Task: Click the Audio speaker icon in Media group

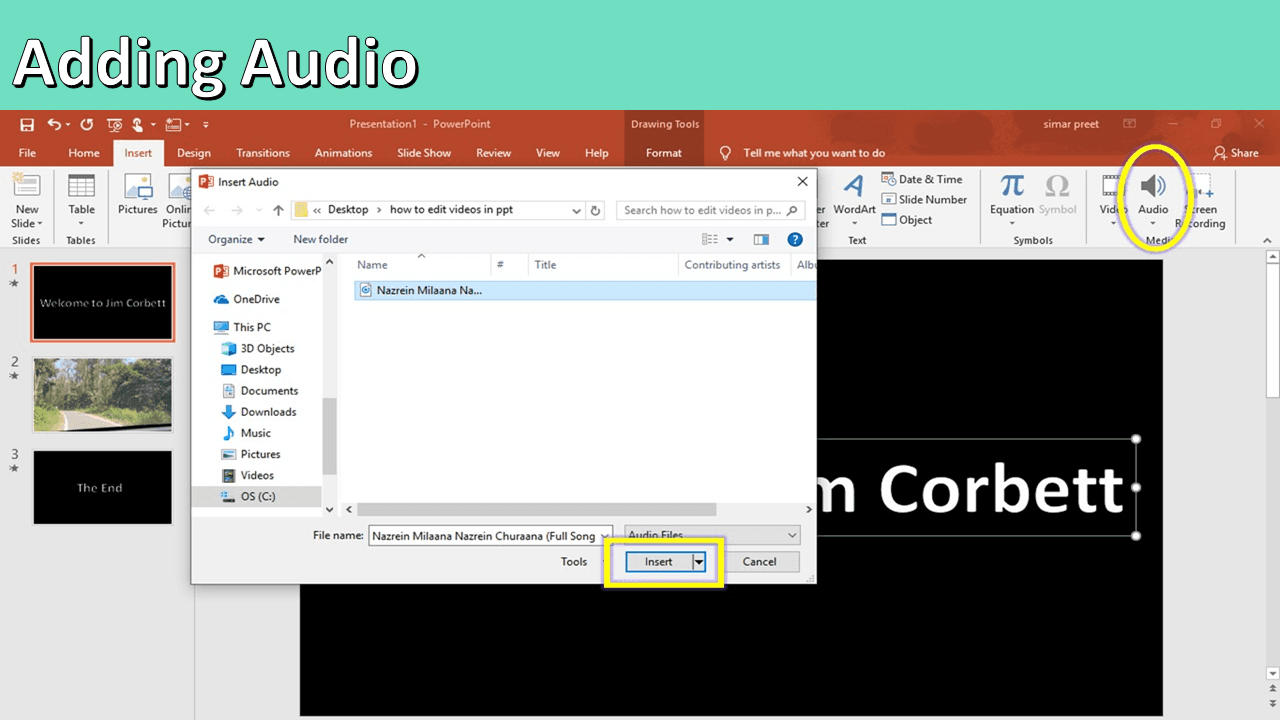Action: 1153,186
